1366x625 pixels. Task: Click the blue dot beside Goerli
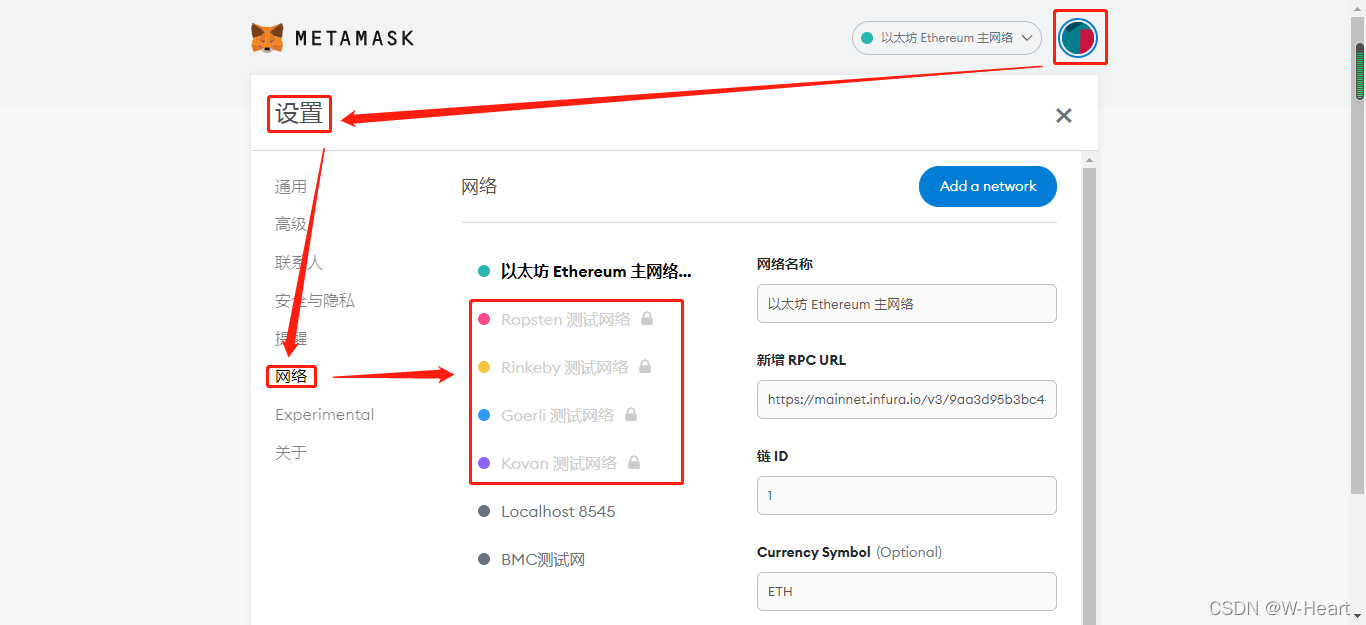point(484,415)
